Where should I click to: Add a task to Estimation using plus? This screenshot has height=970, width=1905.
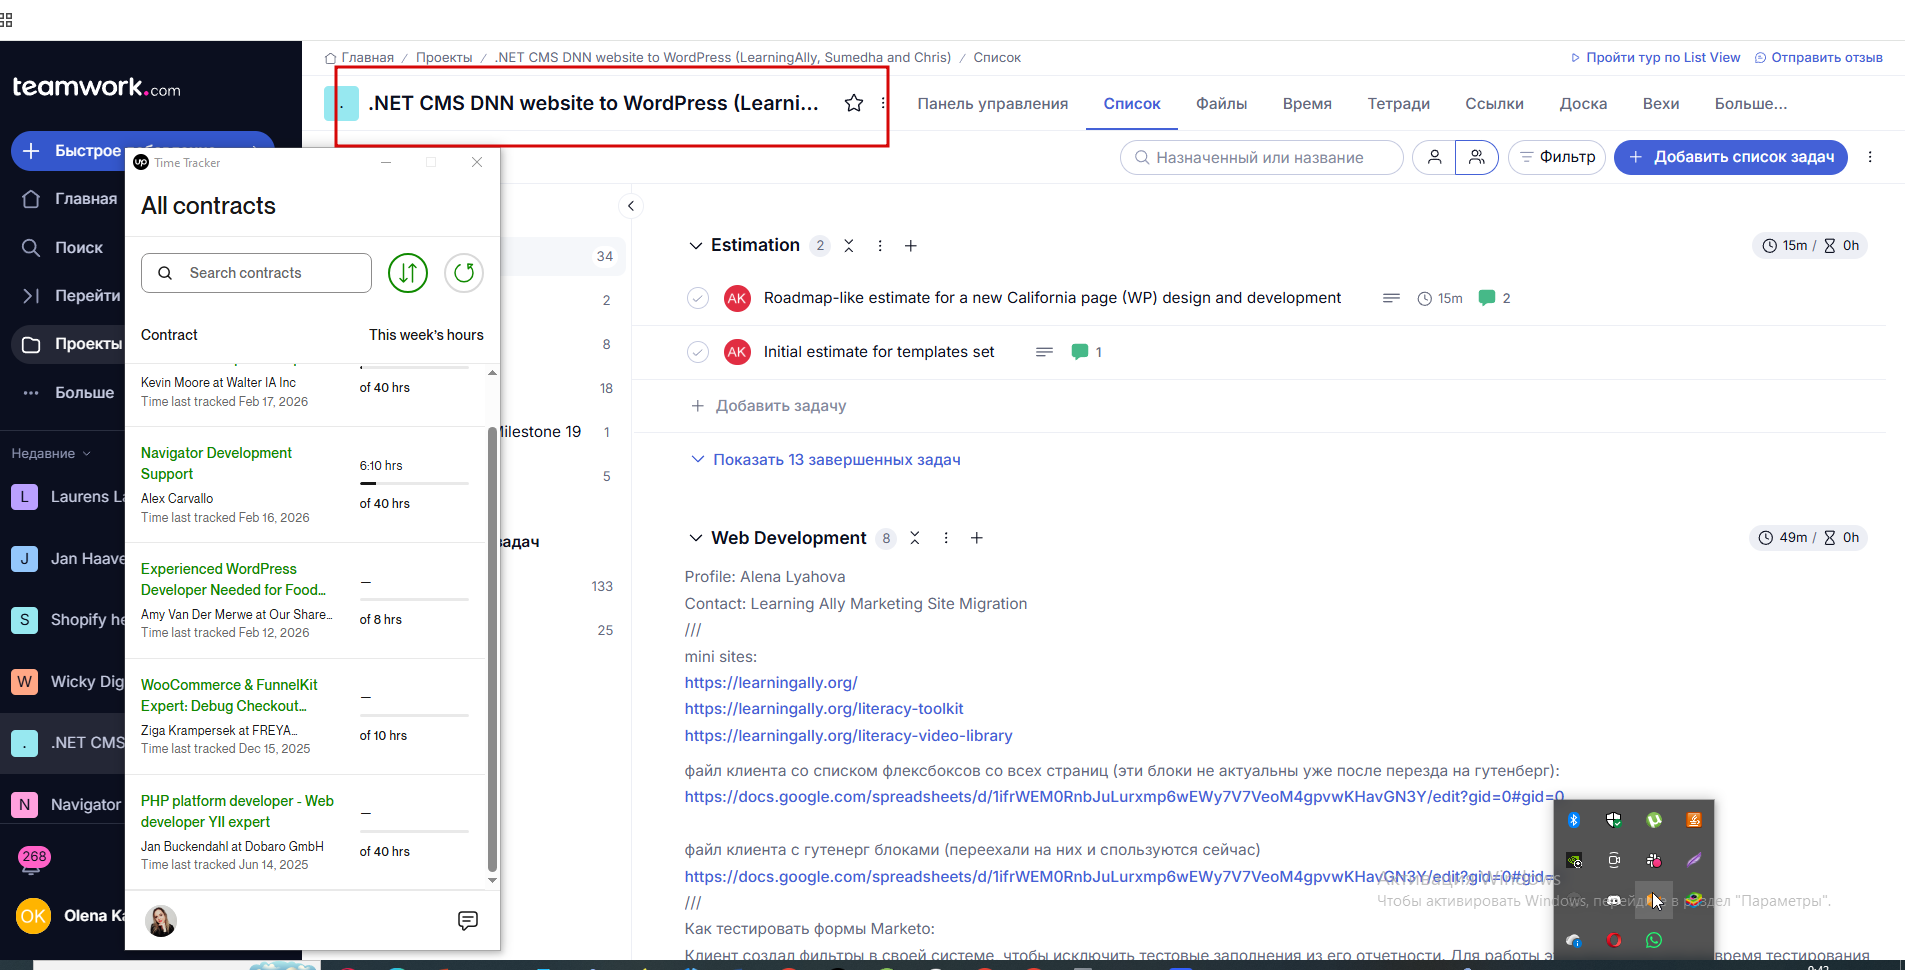[x=911, y=246]
